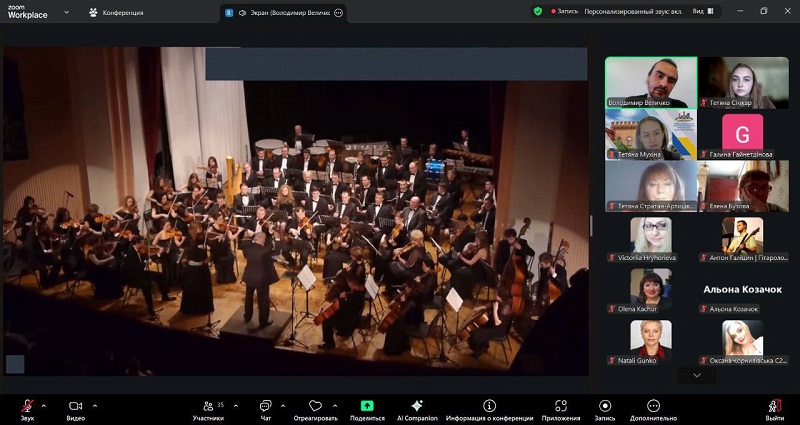Open the Чат chat panel

click(x=265, y=406)
